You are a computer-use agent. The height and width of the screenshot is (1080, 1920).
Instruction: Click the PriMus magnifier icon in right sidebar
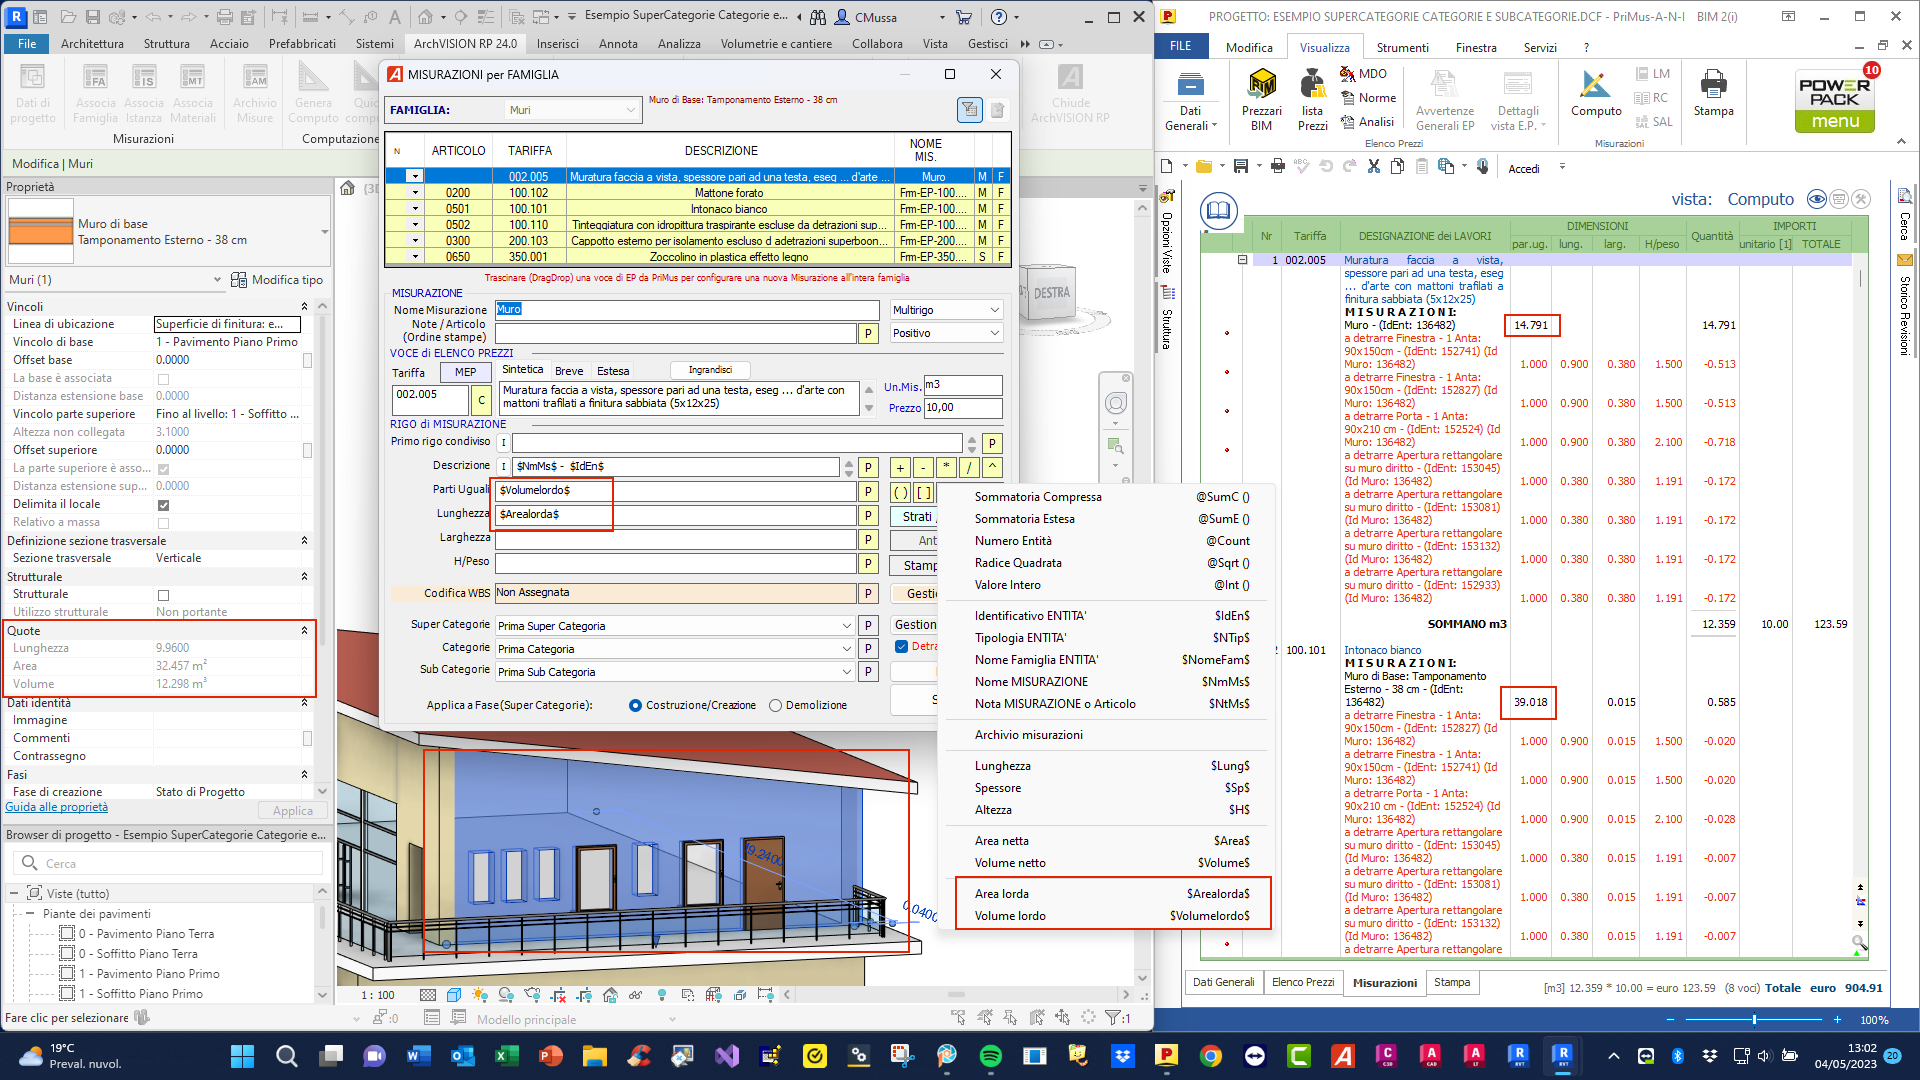pos(1859,942)
